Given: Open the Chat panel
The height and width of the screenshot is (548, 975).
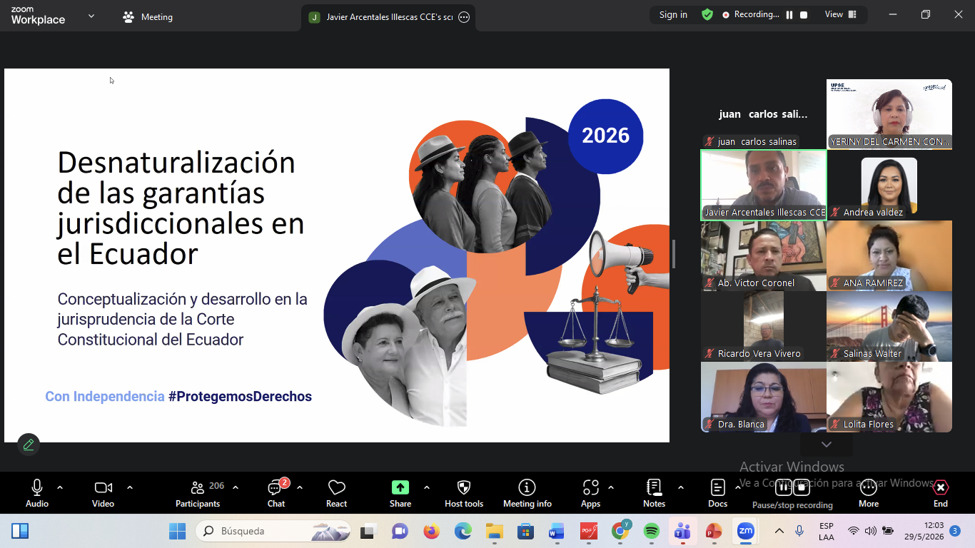Looking at the screenshot, I should pos(276,493).
